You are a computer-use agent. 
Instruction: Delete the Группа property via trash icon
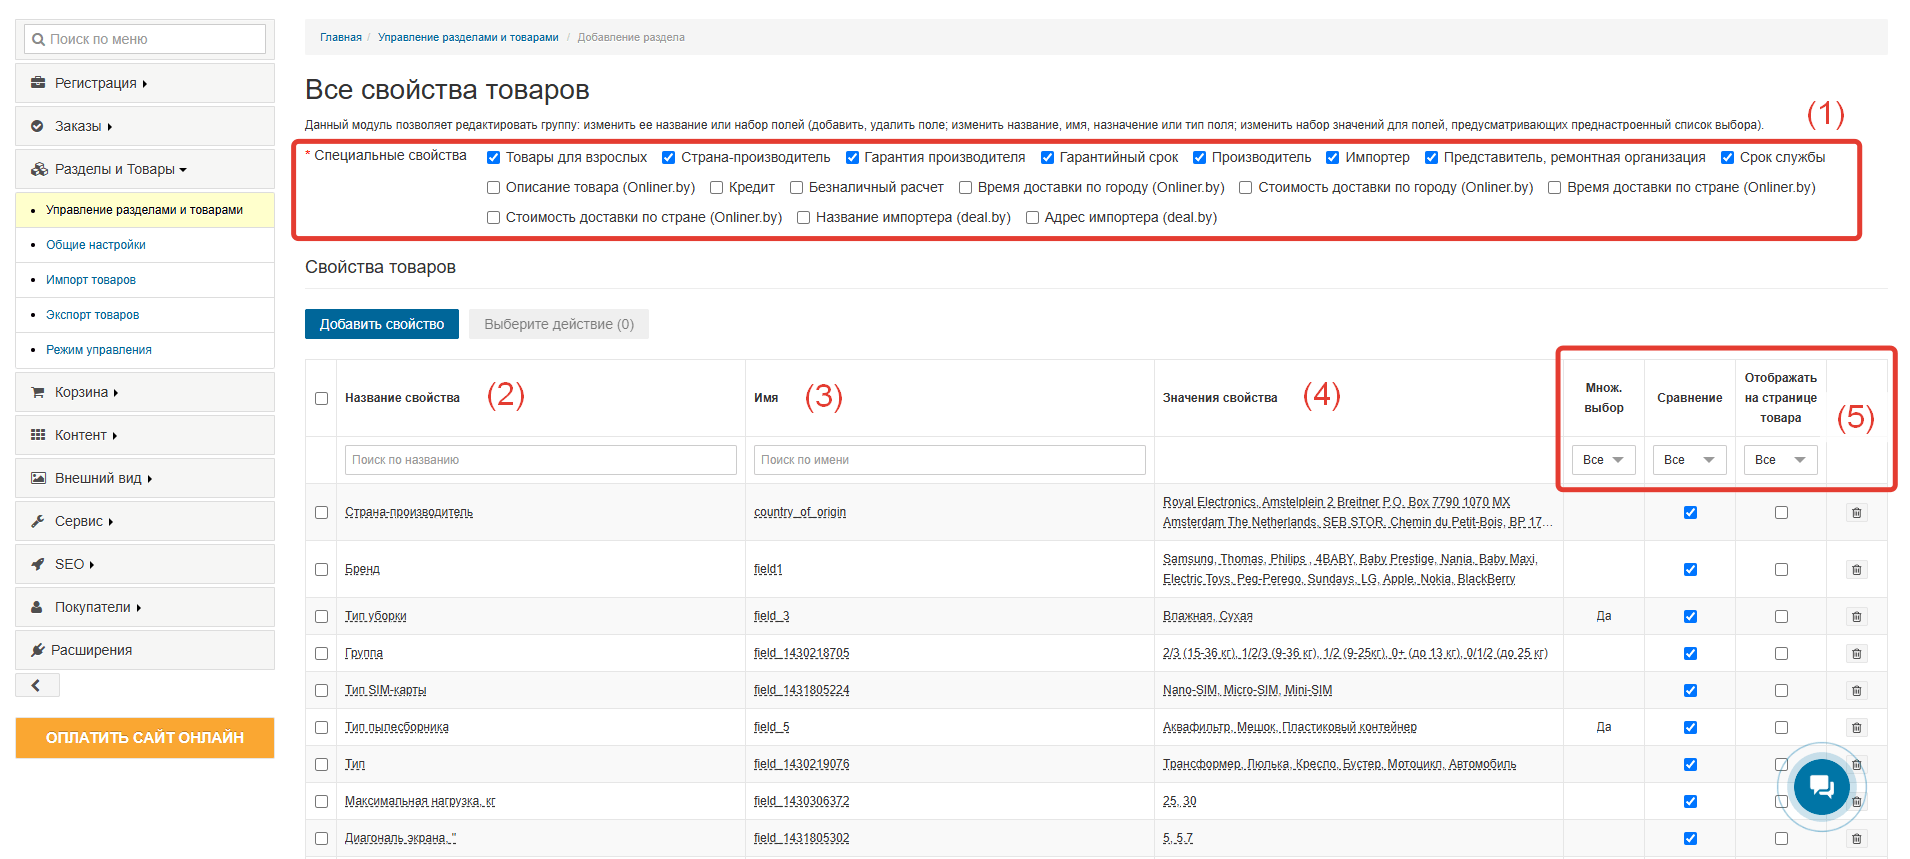click(1856, 654)
